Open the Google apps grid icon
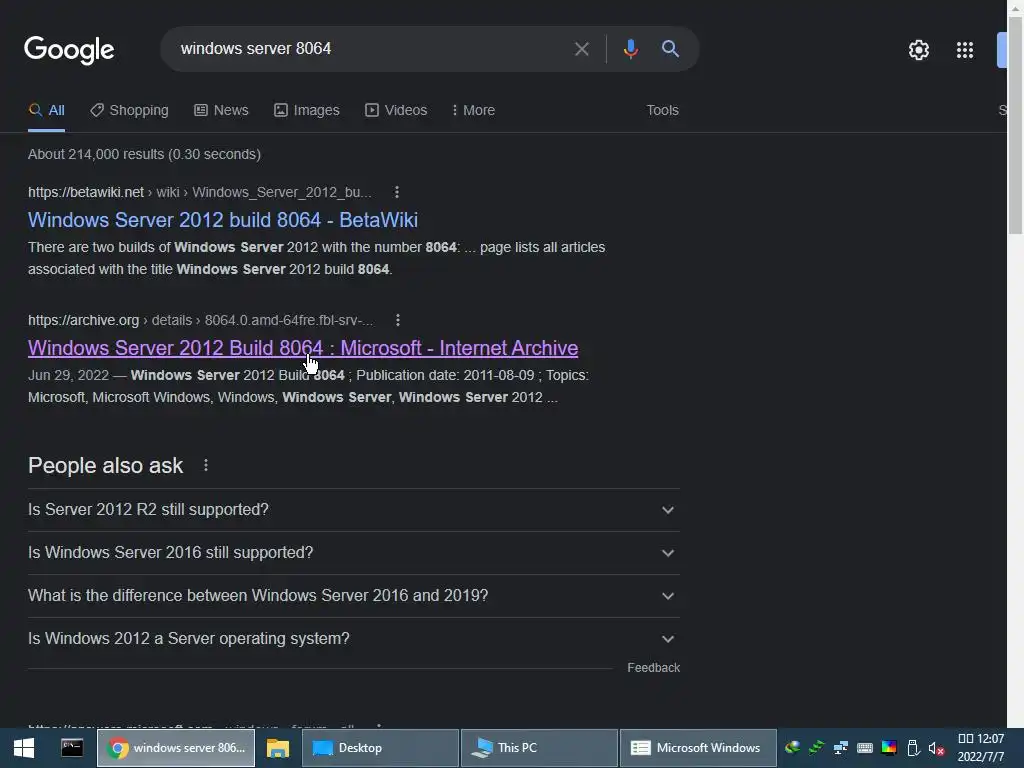The height and width of the screenshot is (768, 1024). [965, 50]
